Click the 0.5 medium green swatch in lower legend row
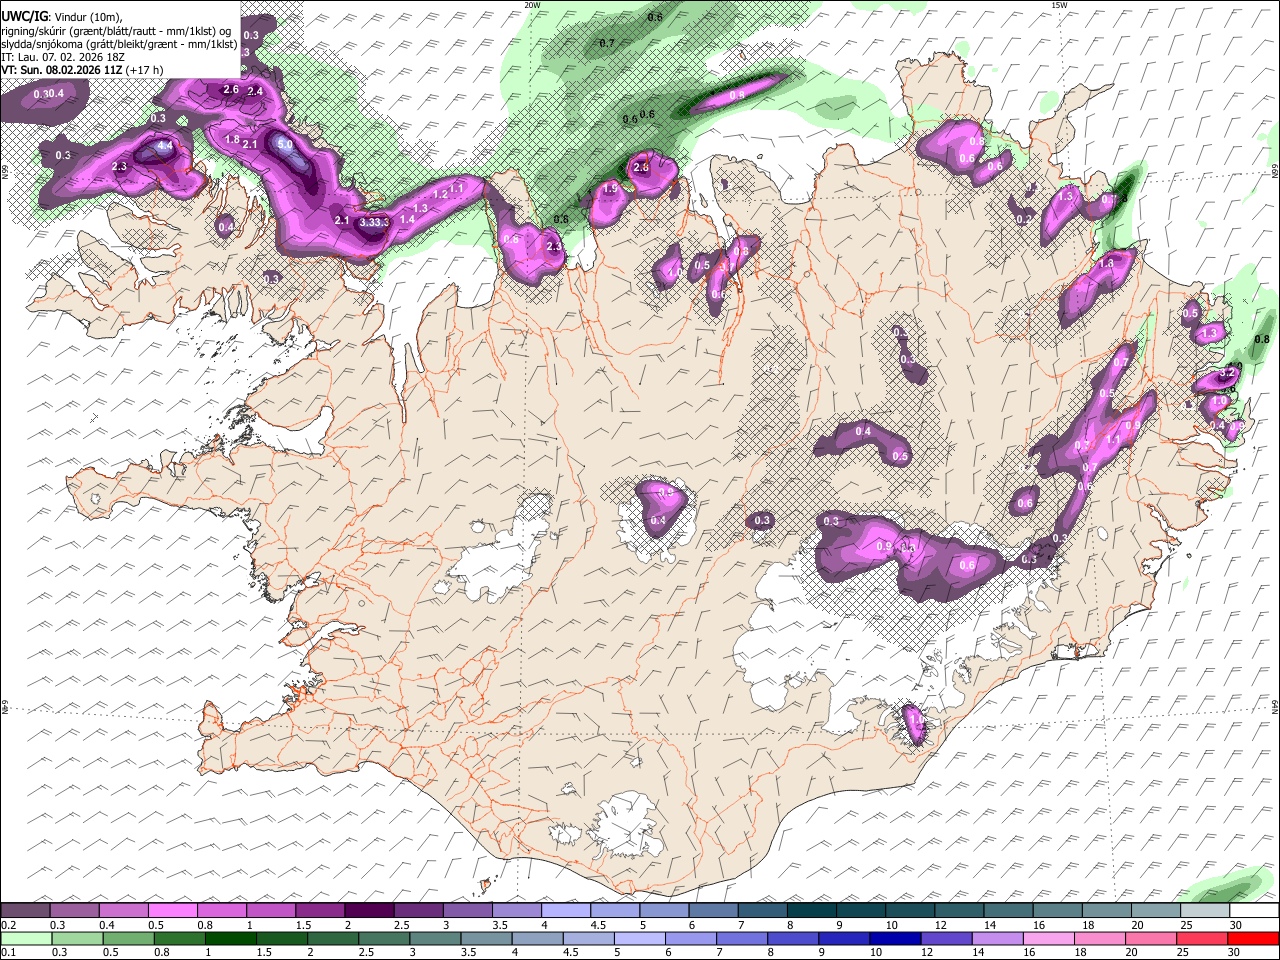Viewport: 1280px width, 960px height. [x=129, y=938]
